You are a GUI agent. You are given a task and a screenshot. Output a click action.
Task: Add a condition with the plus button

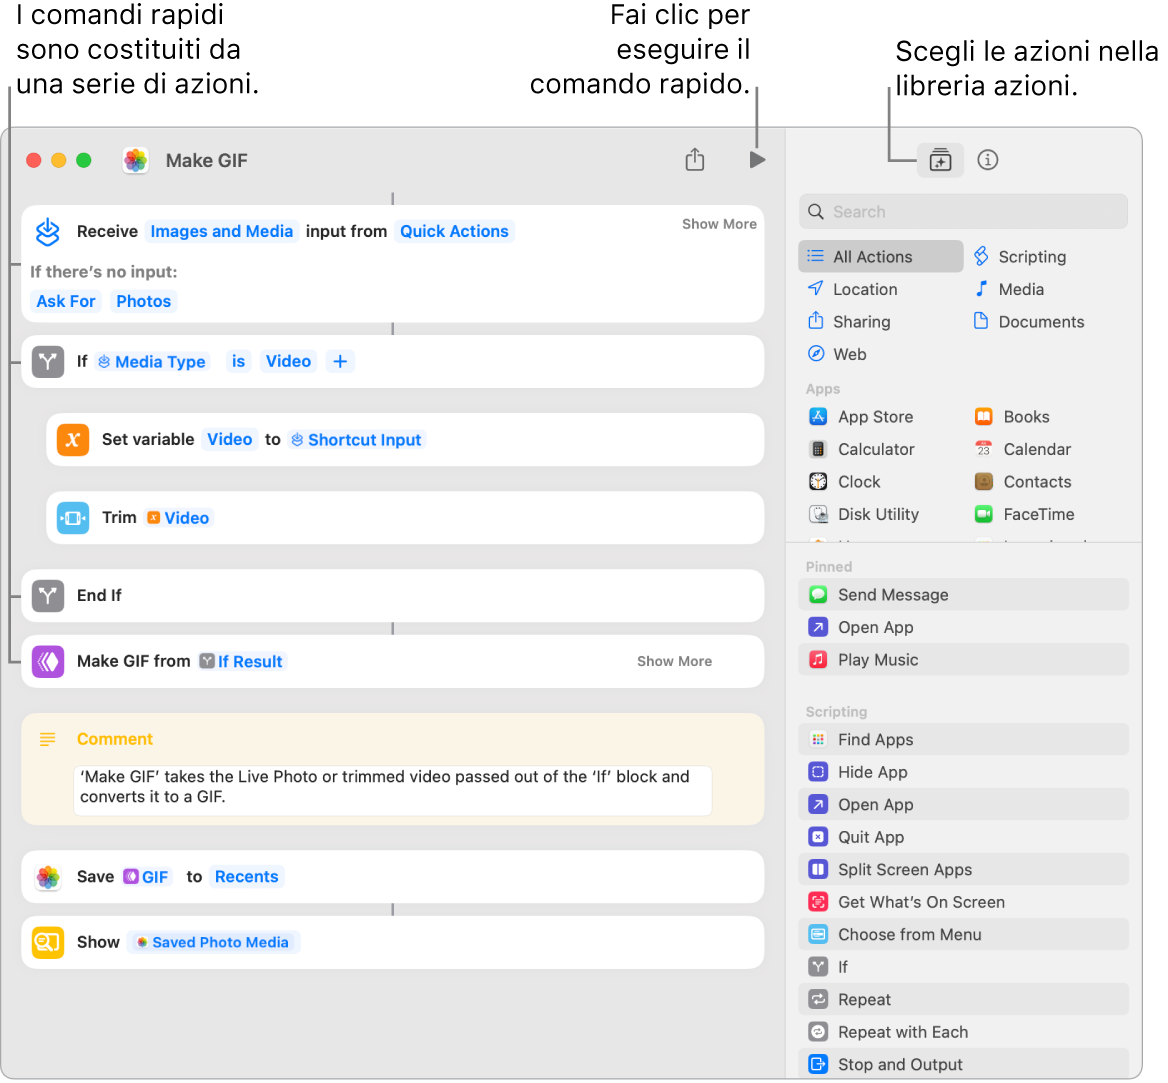(340, 362)
